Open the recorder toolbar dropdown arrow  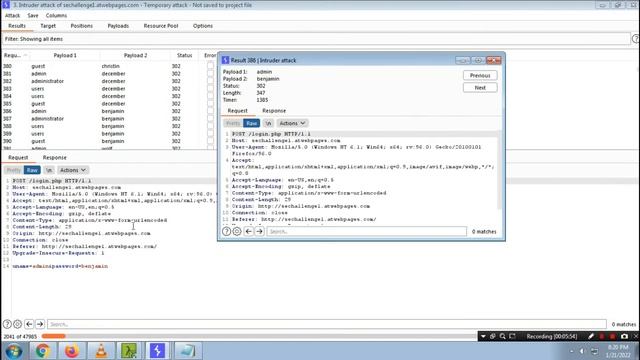pyautogui.click(x=483, y=336)
